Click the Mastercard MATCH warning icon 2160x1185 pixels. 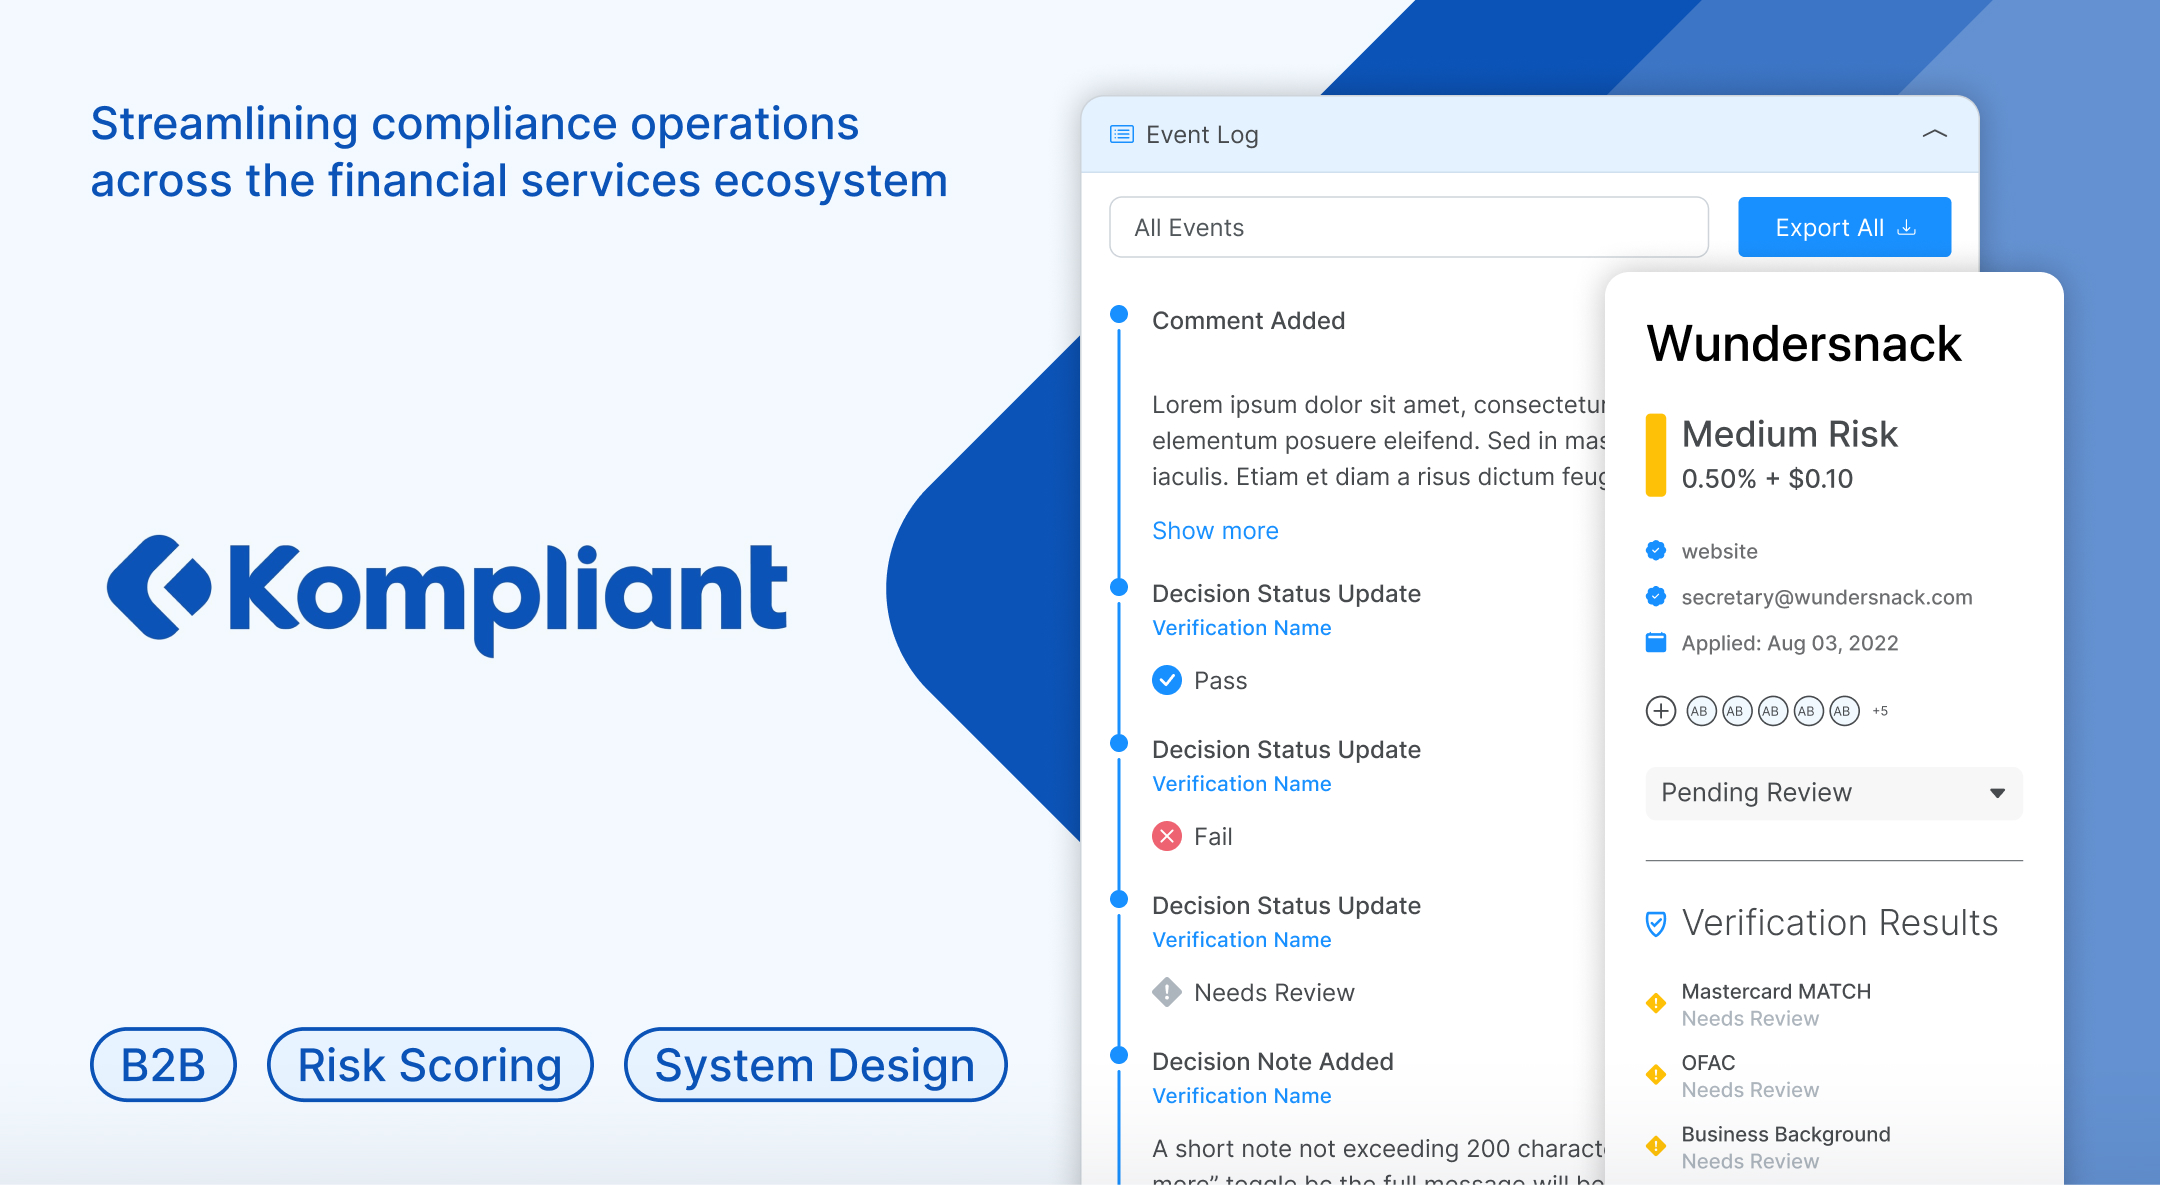pyautogui.click(x=1656, y=1003)
